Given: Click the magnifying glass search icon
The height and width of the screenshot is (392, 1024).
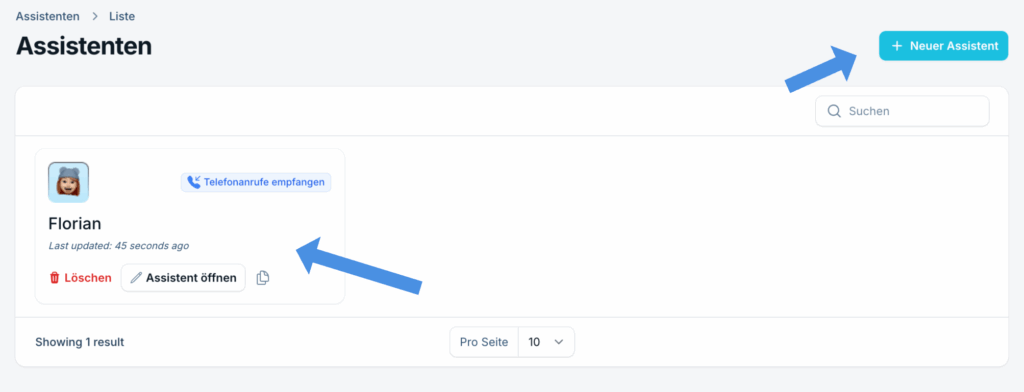Looking at the screenshot, I should pyautogui.click(x=834, y=111).
